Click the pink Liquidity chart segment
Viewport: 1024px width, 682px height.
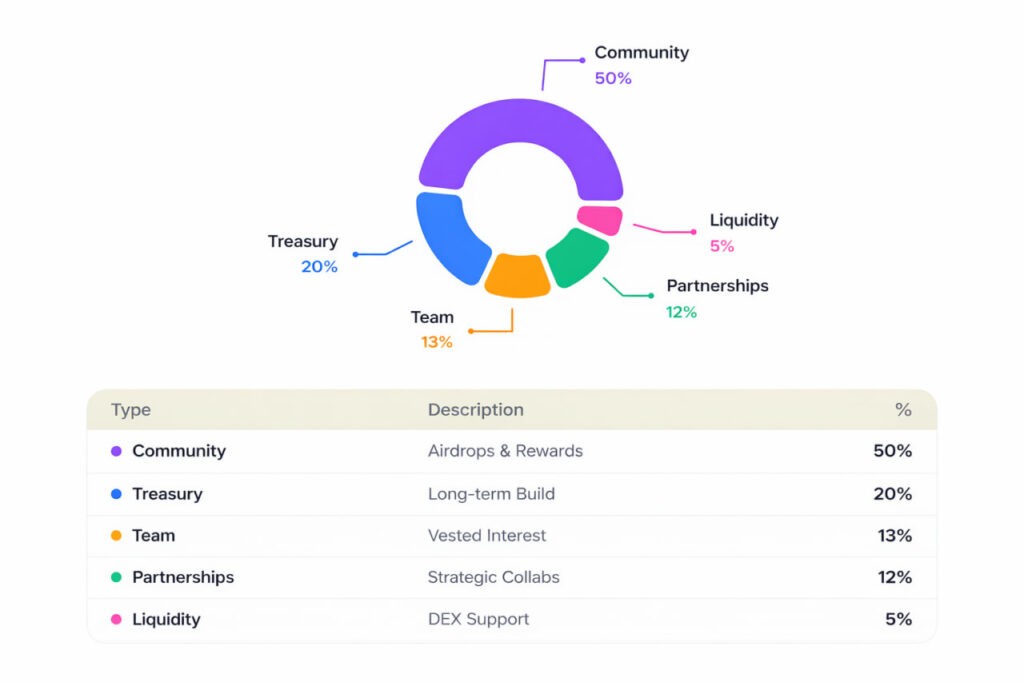coord(600,220)
